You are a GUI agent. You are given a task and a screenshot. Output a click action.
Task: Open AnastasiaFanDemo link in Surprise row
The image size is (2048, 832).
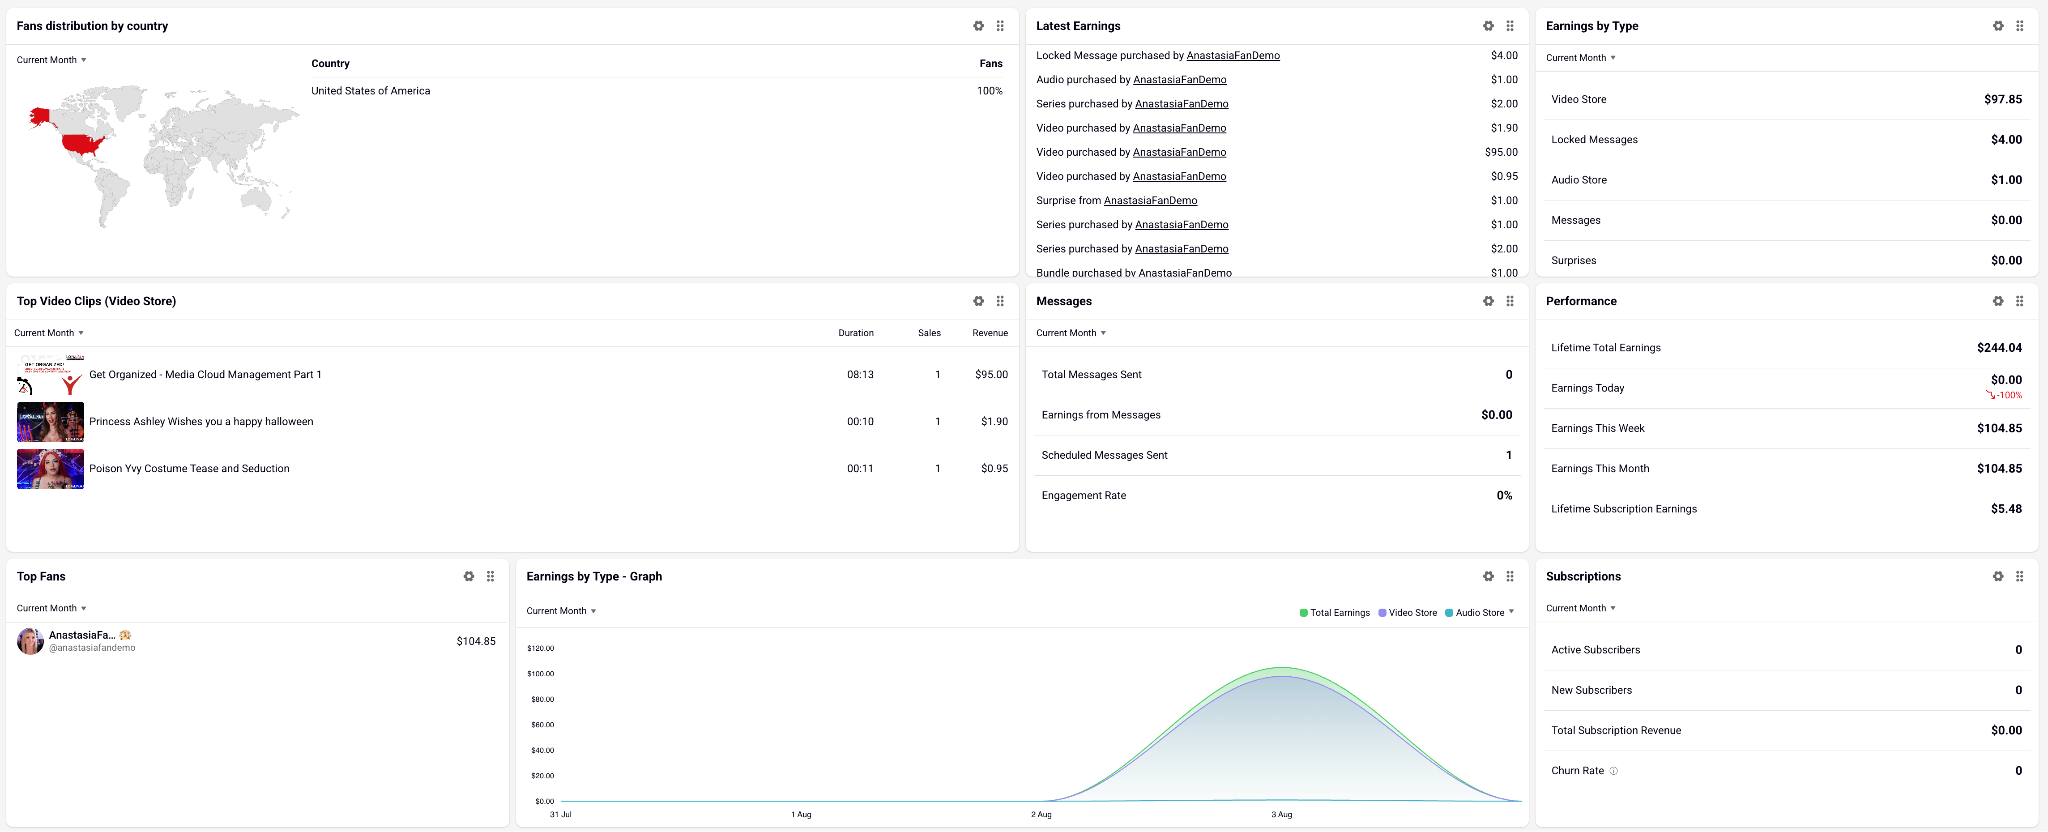(x=1150, y=201)
